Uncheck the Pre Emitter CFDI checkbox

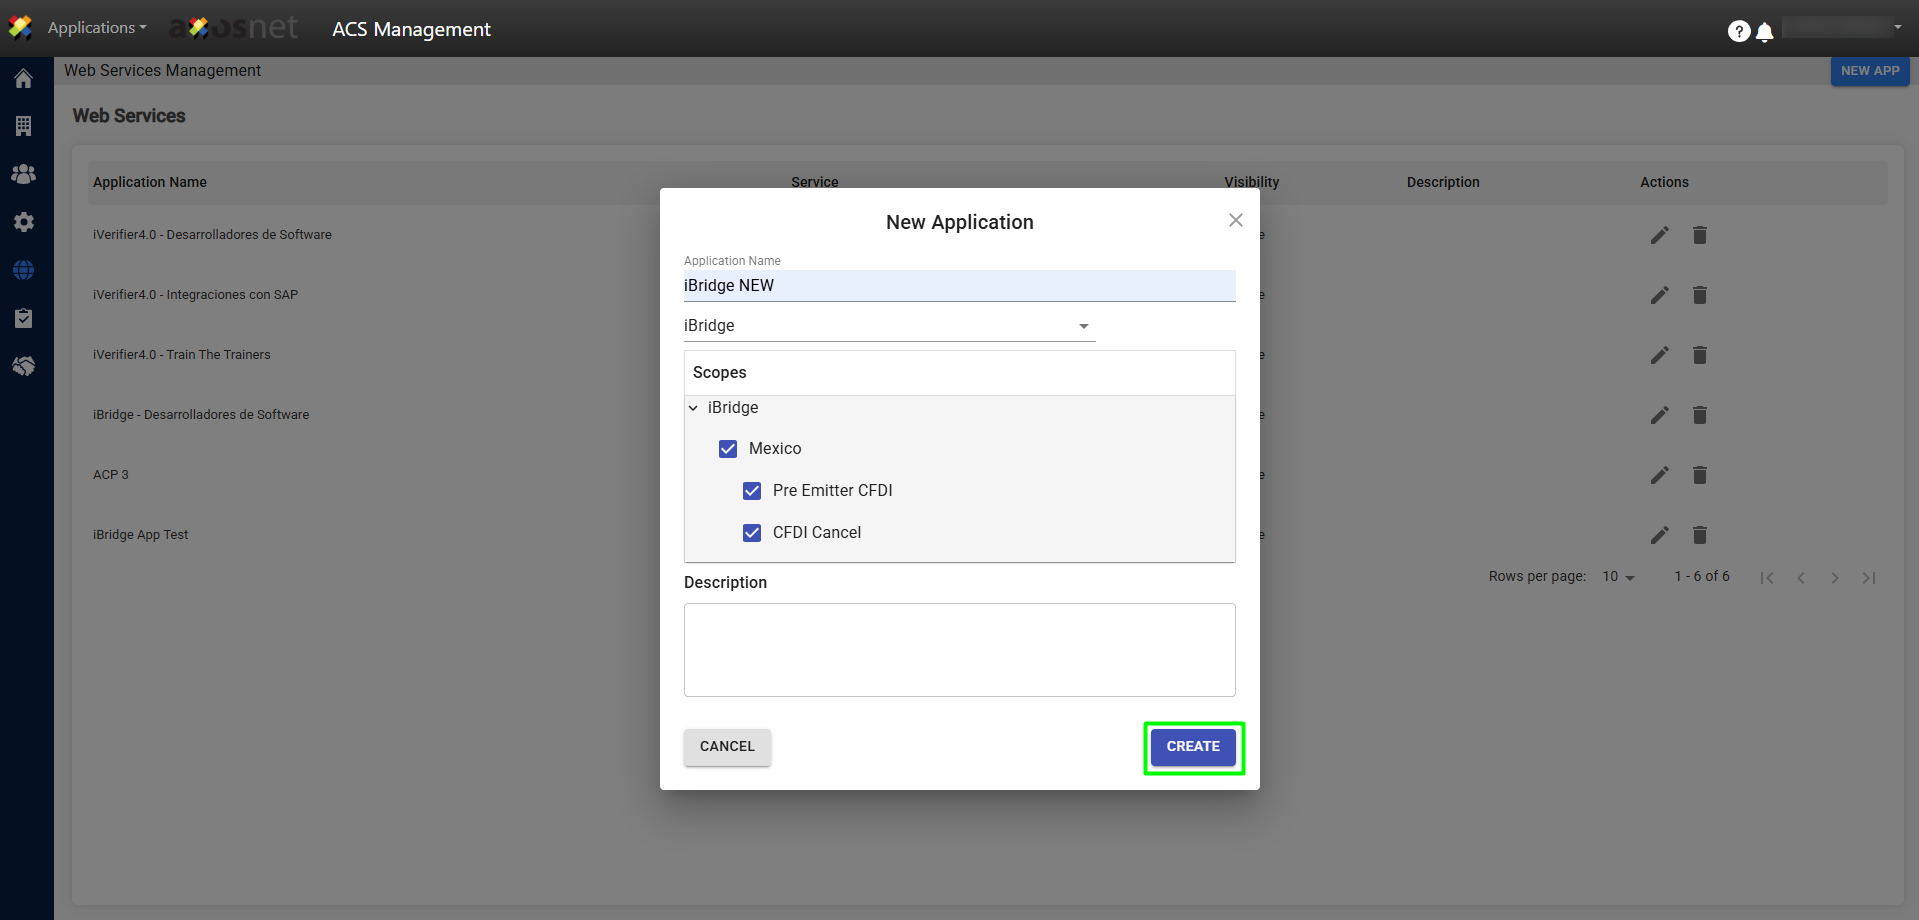[752, 491]
